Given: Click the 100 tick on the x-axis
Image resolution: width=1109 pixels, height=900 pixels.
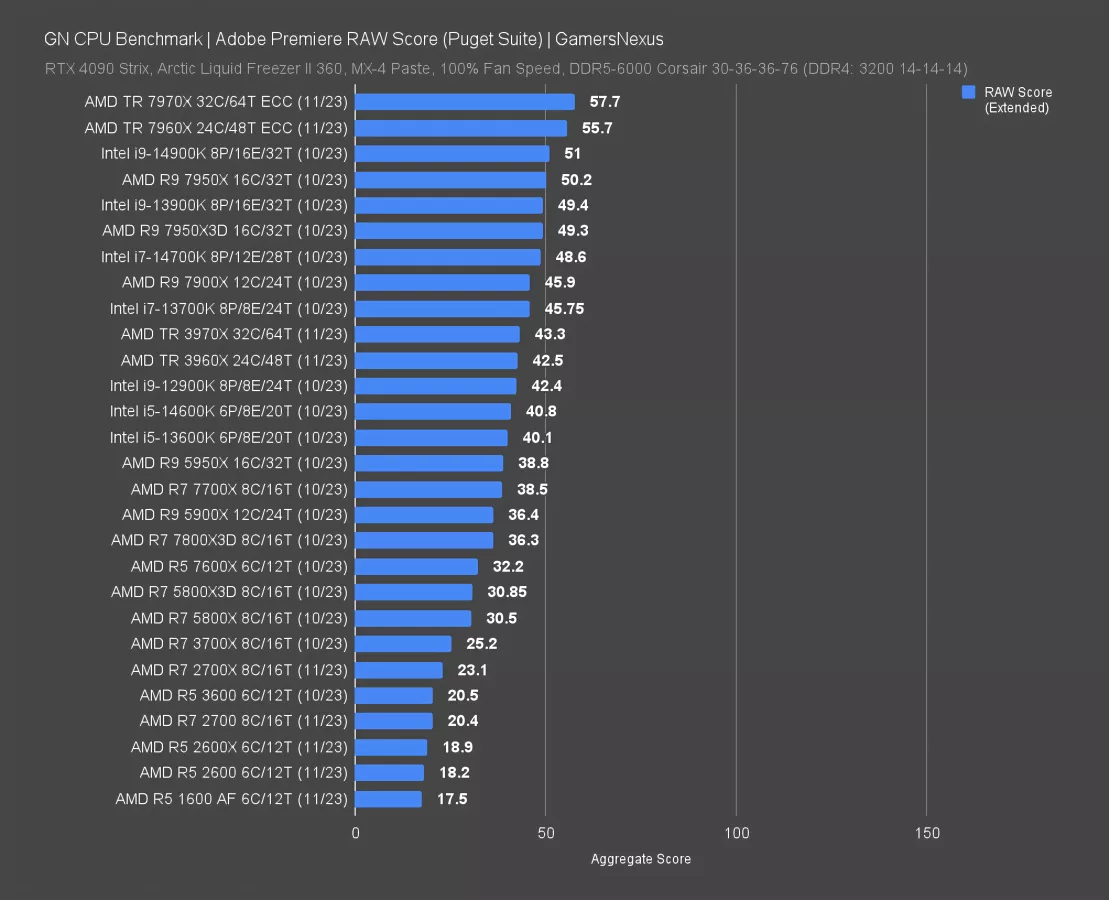Looking at the screenshot, I should [x=736, y=833].
